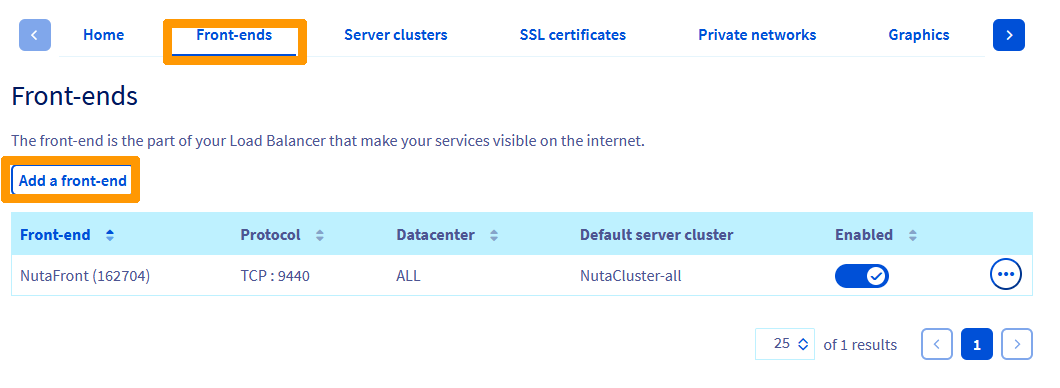Click the Front-ends page heading

tap(74, 96)
